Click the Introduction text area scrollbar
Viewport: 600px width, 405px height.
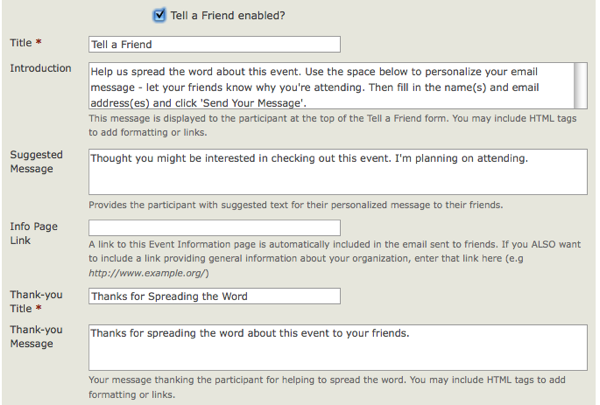click(581, 85)
